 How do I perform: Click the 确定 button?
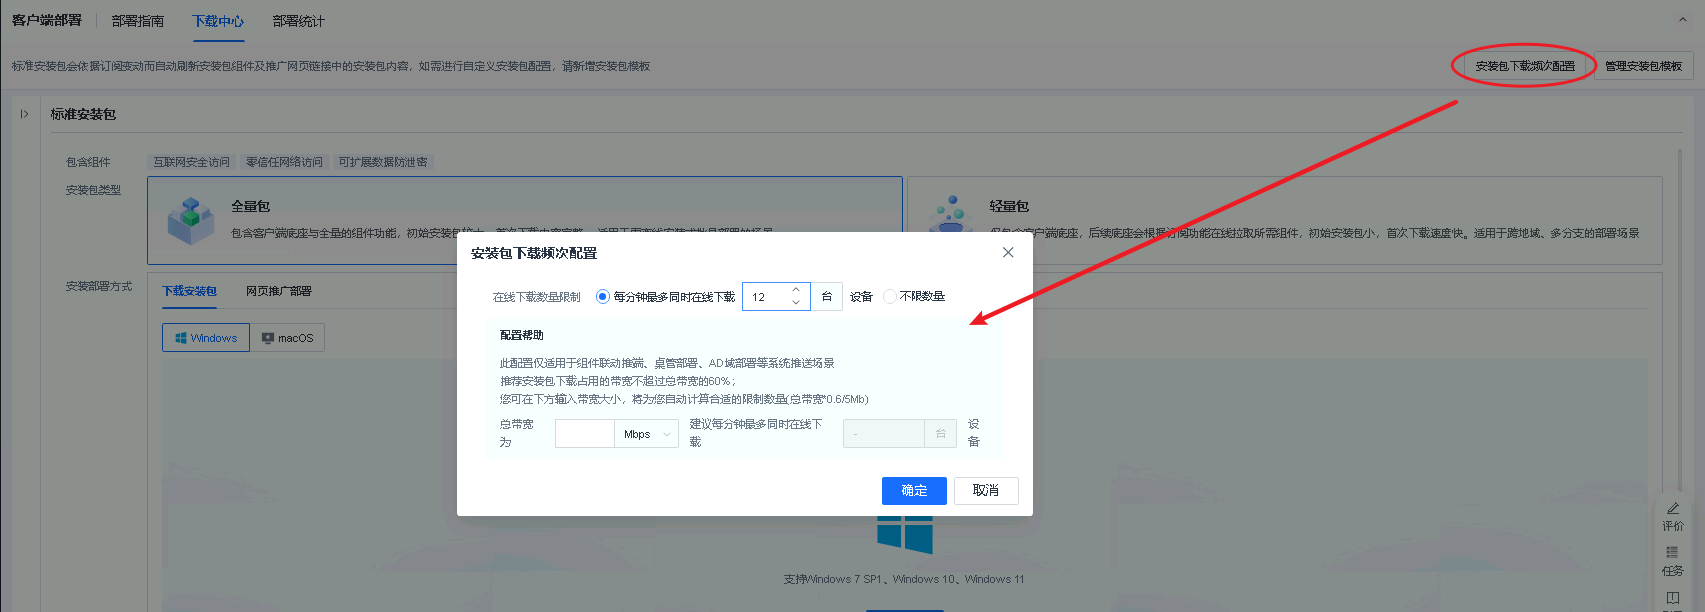coord(914,491)
